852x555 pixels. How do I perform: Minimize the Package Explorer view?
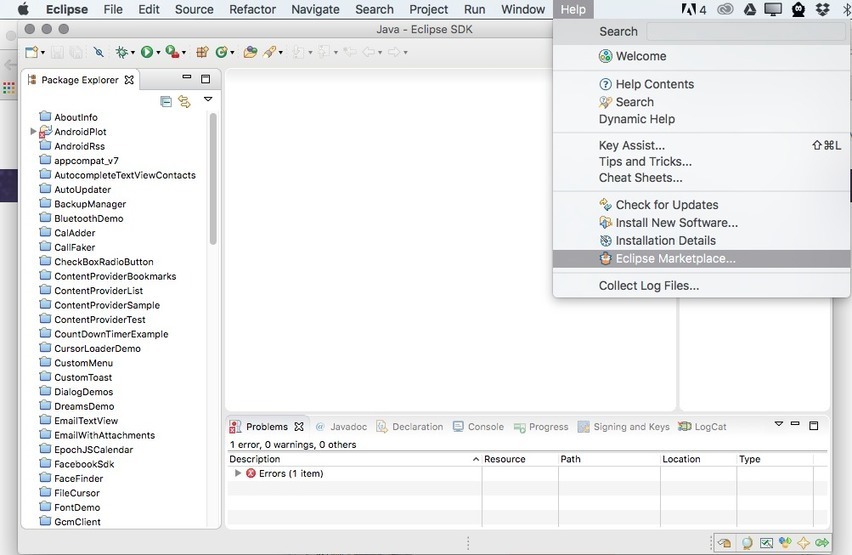coord(187,77)
